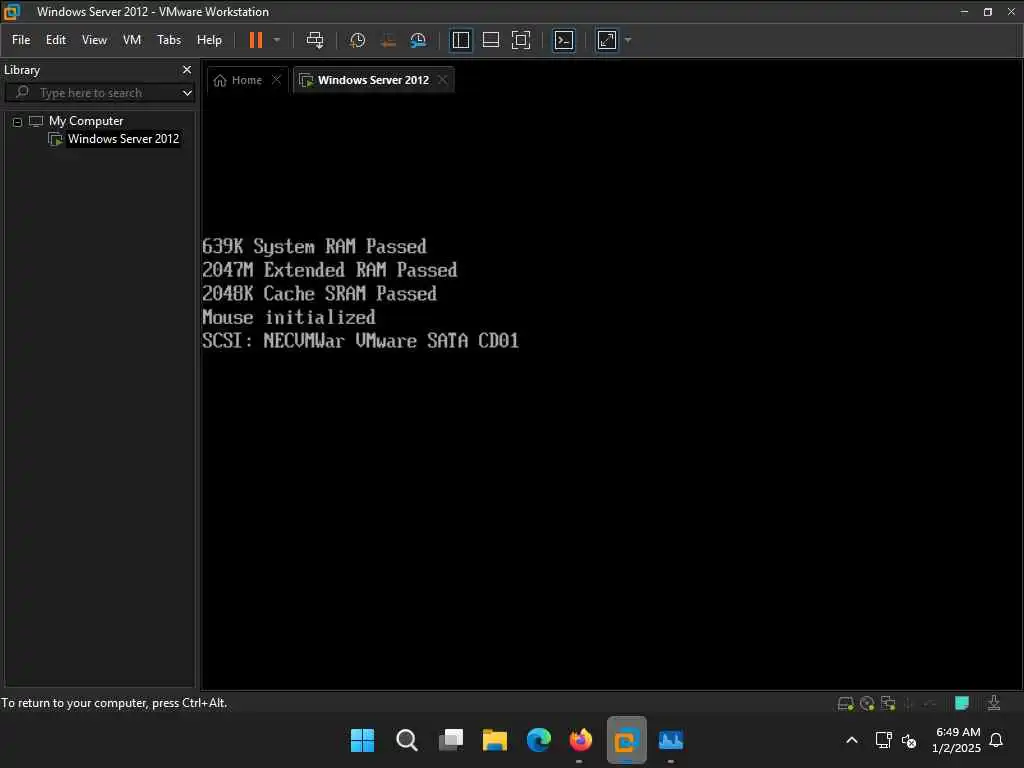Show hidden system tray icons
The height and width of the screenshot is (768, 1024).
coord(852,740)
